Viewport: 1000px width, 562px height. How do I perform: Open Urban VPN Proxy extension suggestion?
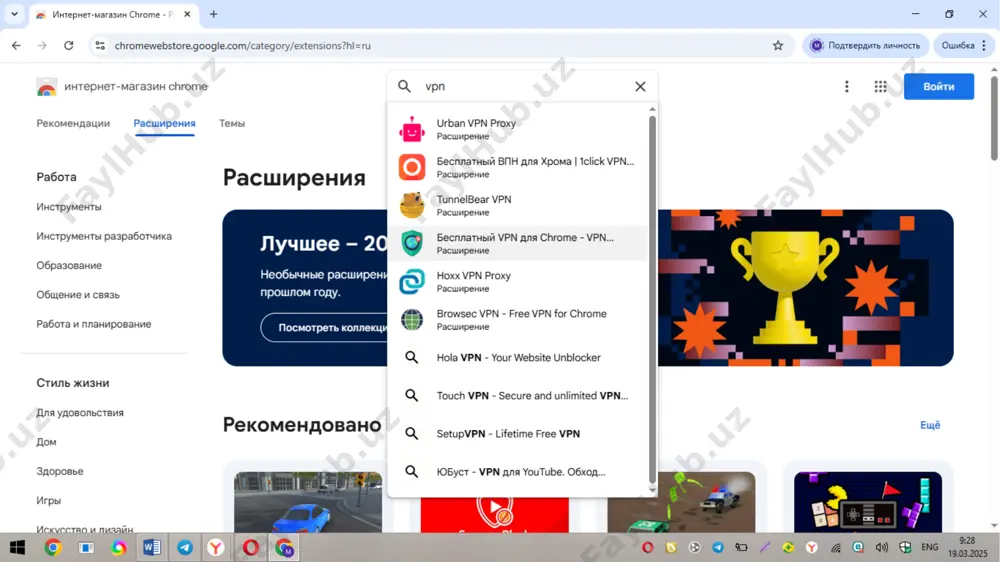pos(518,129)
